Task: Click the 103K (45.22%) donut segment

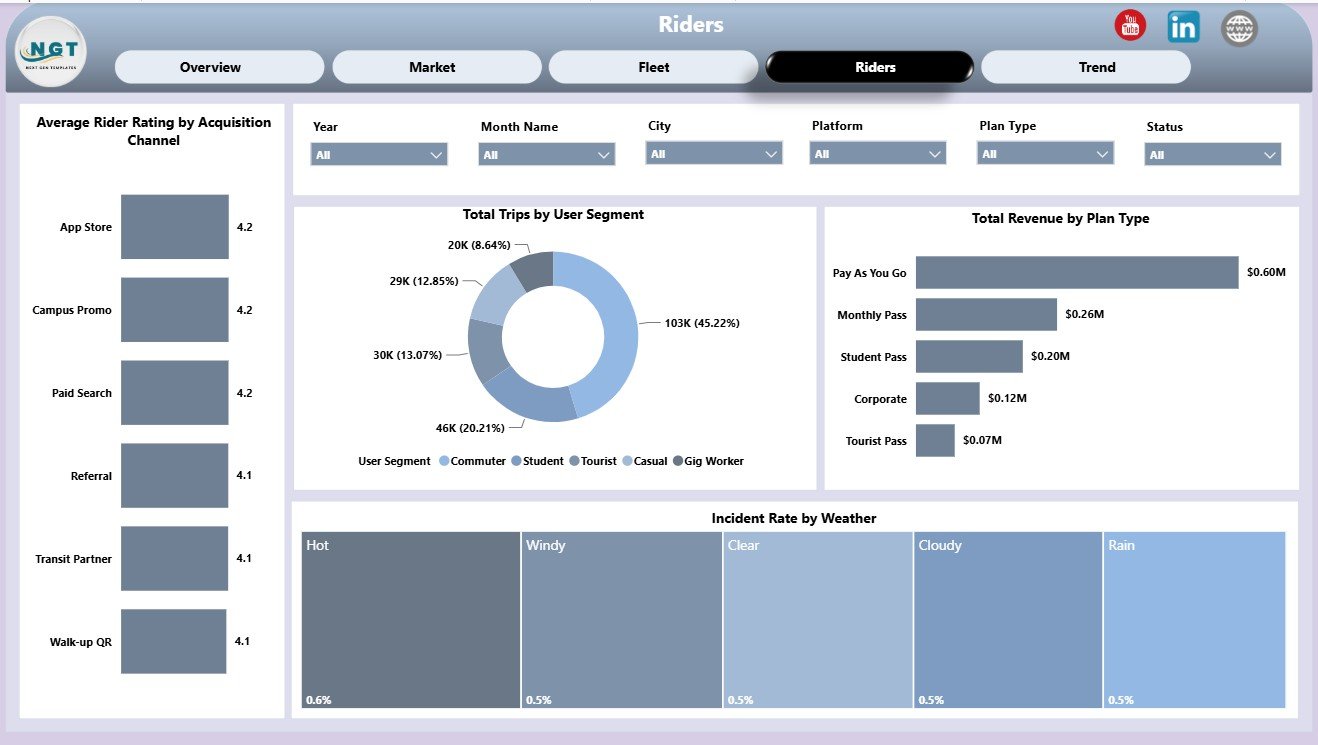Action: (x=620, y=330)
